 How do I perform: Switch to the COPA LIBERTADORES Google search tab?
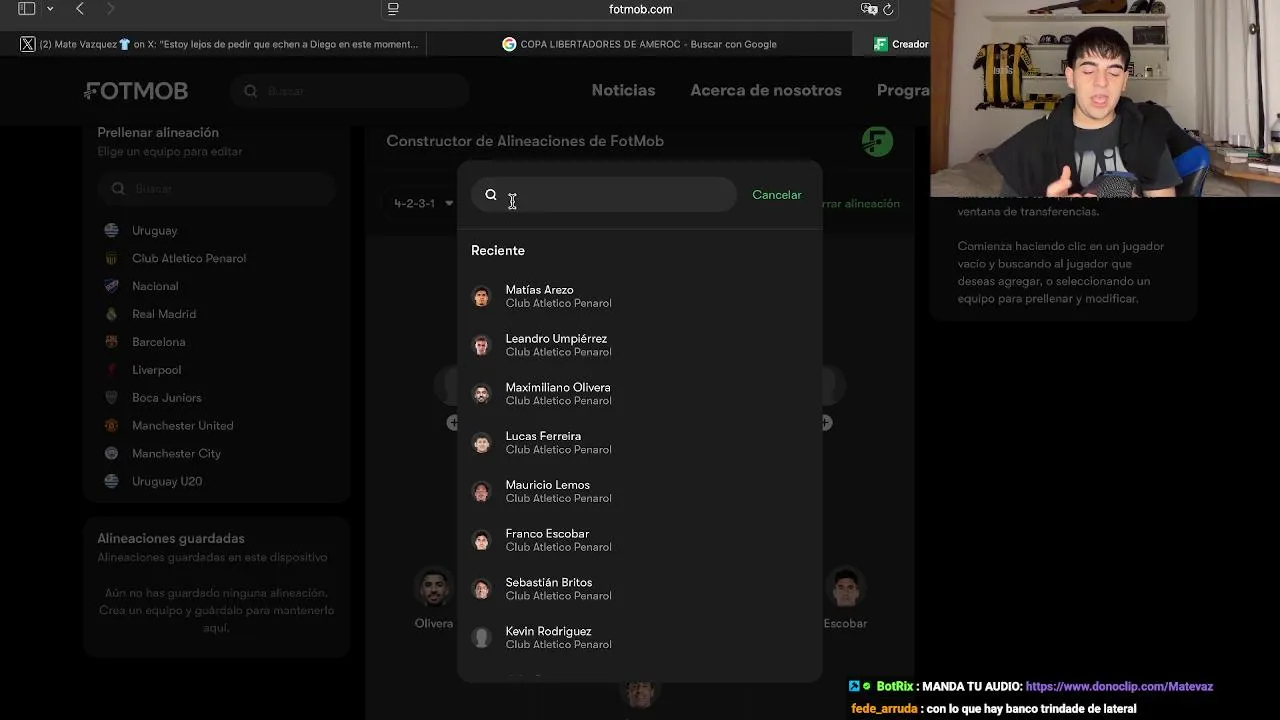coord(640,44)
